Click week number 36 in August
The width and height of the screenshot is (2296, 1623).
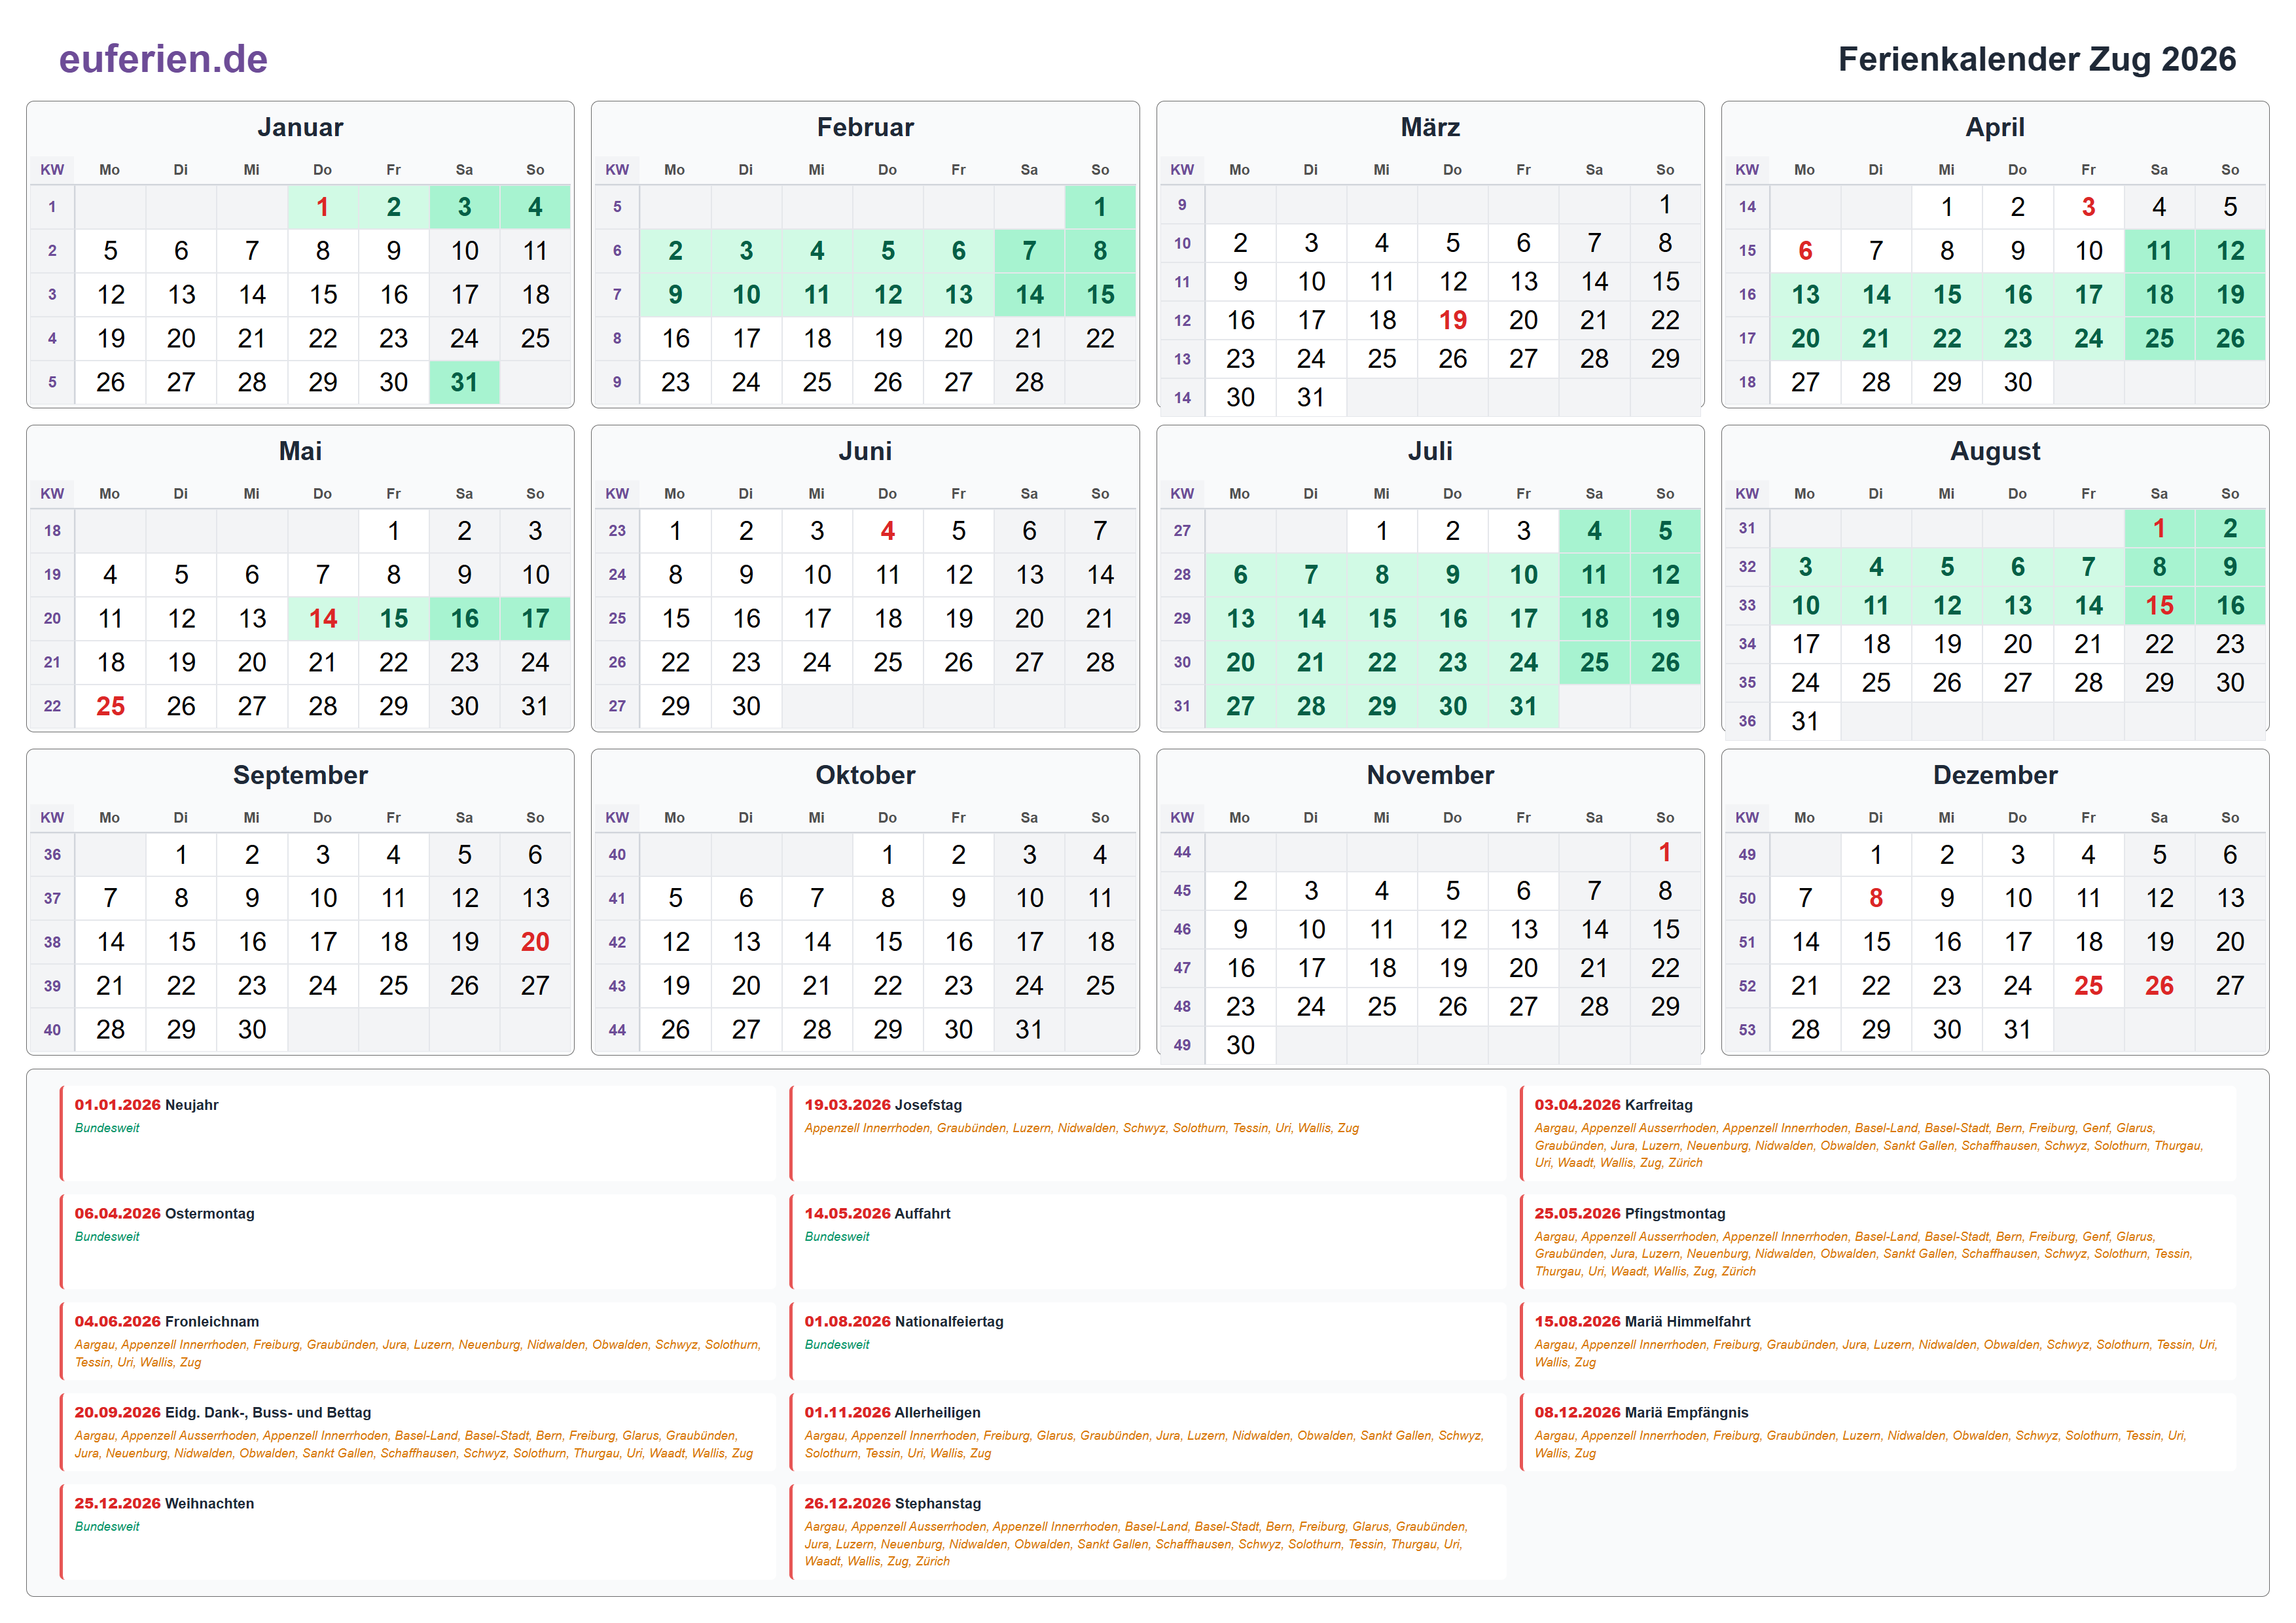pos(1747,721)
